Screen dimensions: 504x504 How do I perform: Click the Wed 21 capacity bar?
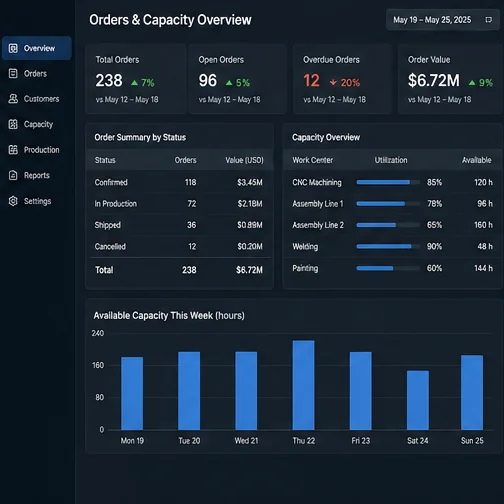pos(246,391)
